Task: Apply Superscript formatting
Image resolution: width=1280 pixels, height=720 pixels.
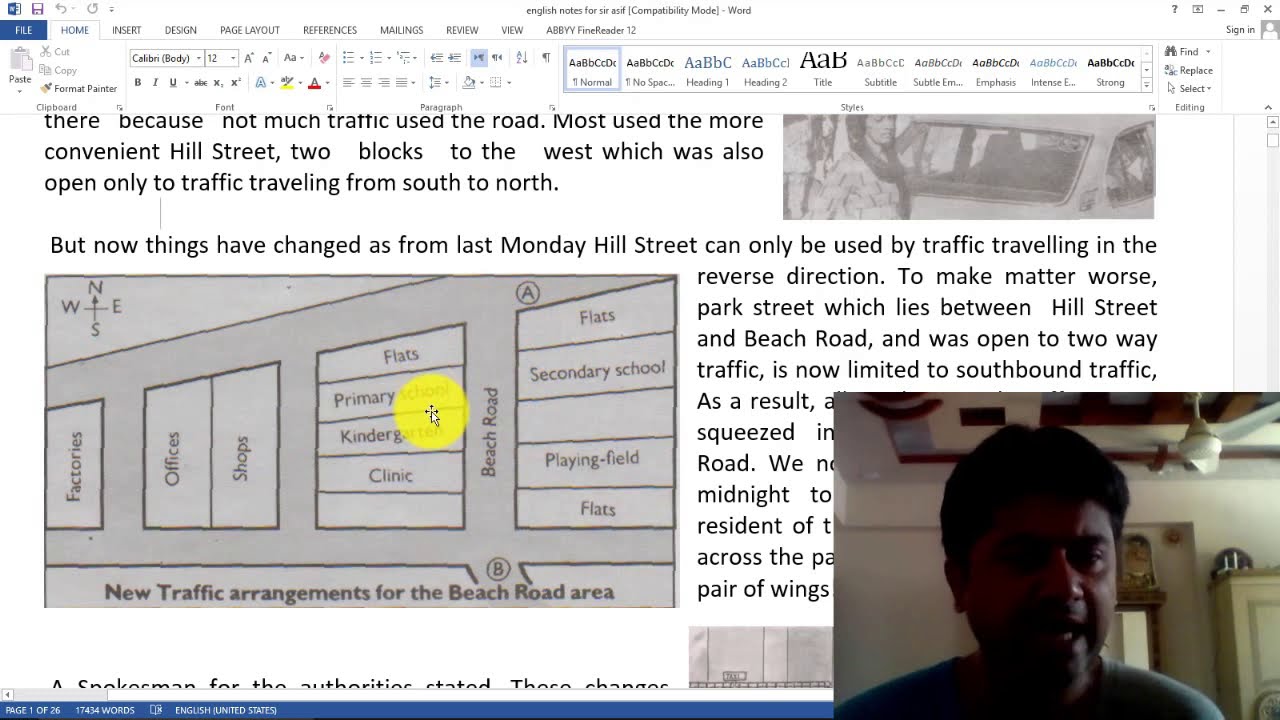Action: click(235, 82)
